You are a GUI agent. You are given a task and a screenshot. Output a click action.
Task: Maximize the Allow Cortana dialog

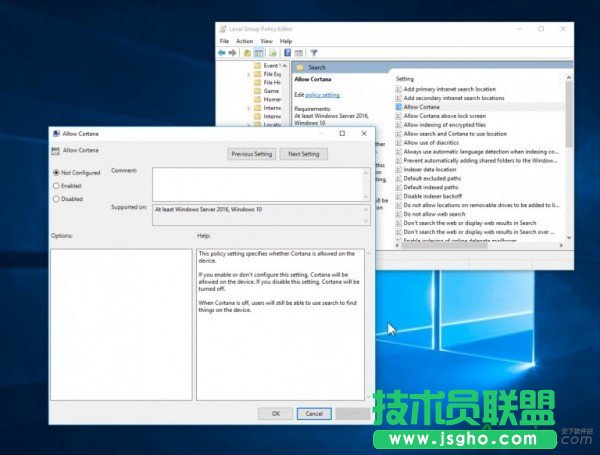coord(342,133)
